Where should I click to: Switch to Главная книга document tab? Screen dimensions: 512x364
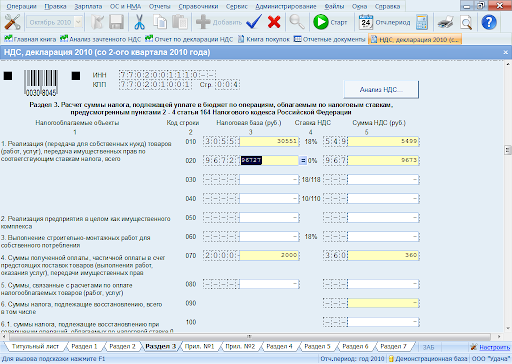(x=30, y=39)
